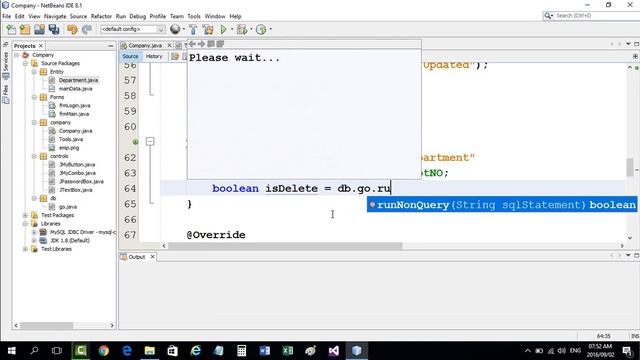
Task: Select JDK 1.8 (Default) library
Action: coord(70,240)
